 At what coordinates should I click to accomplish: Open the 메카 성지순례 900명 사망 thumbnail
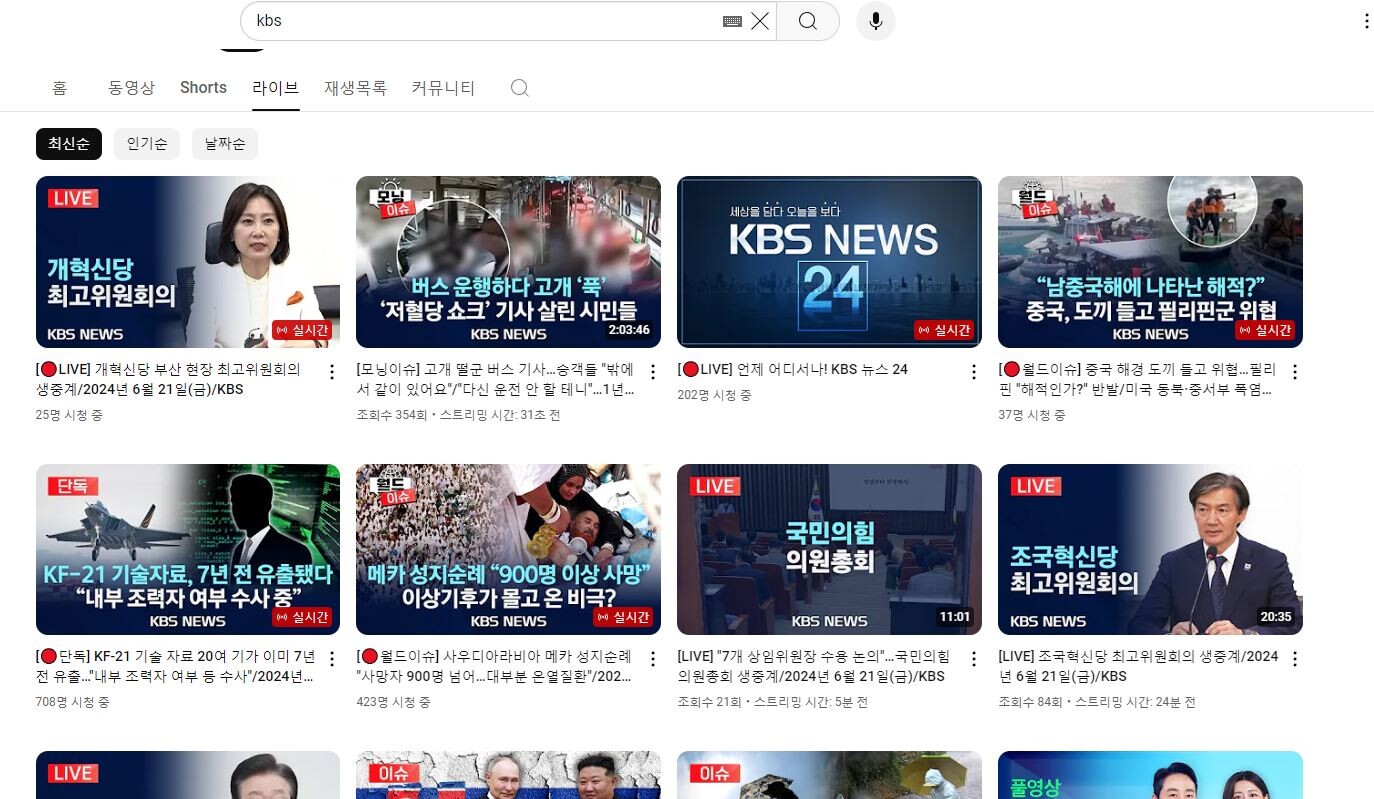coord(508,549)
